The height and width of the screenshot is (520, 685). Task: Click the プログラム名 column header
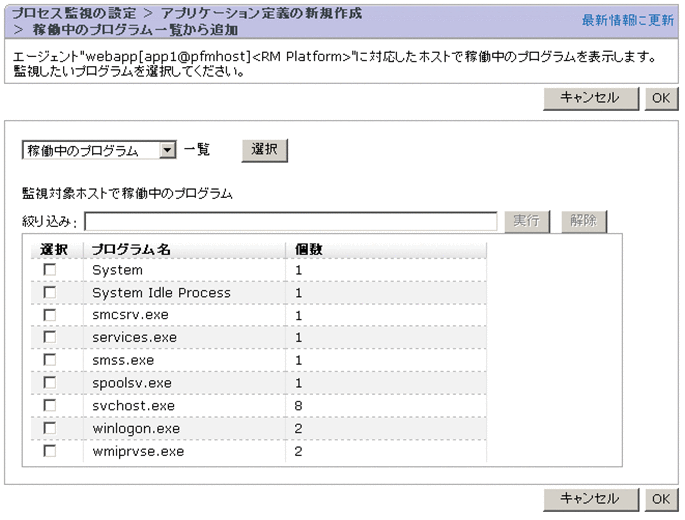(131, 250)
